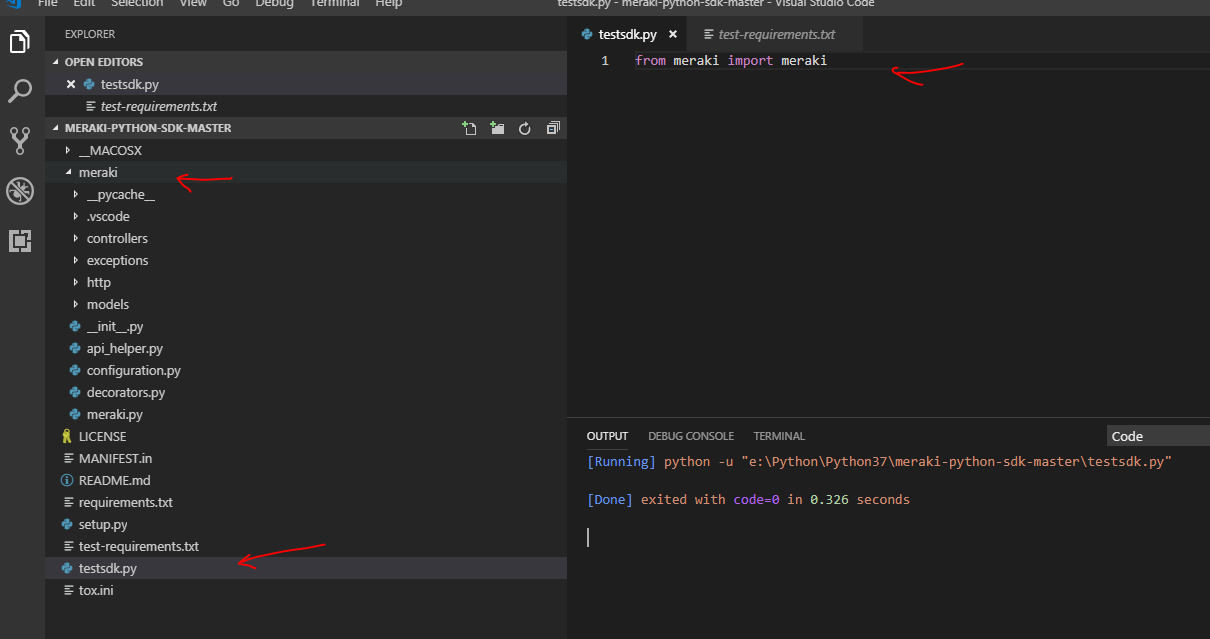Collapse the meraki folder
The width and height of the screenshot is (1210, 639).
(98, 172)
